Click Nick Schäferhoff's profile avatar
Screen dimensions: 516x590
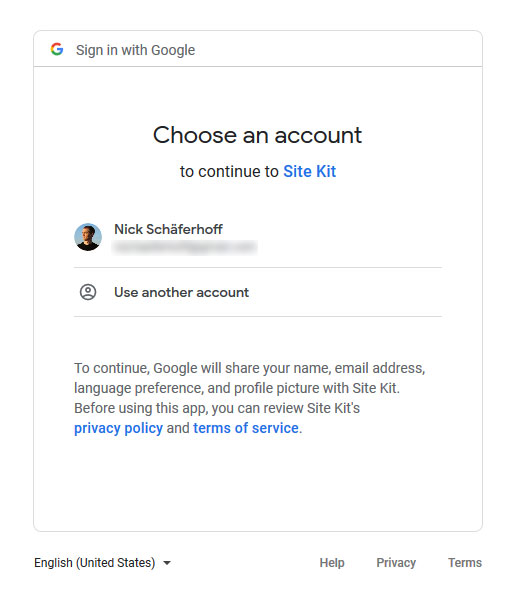pos(88,237)
